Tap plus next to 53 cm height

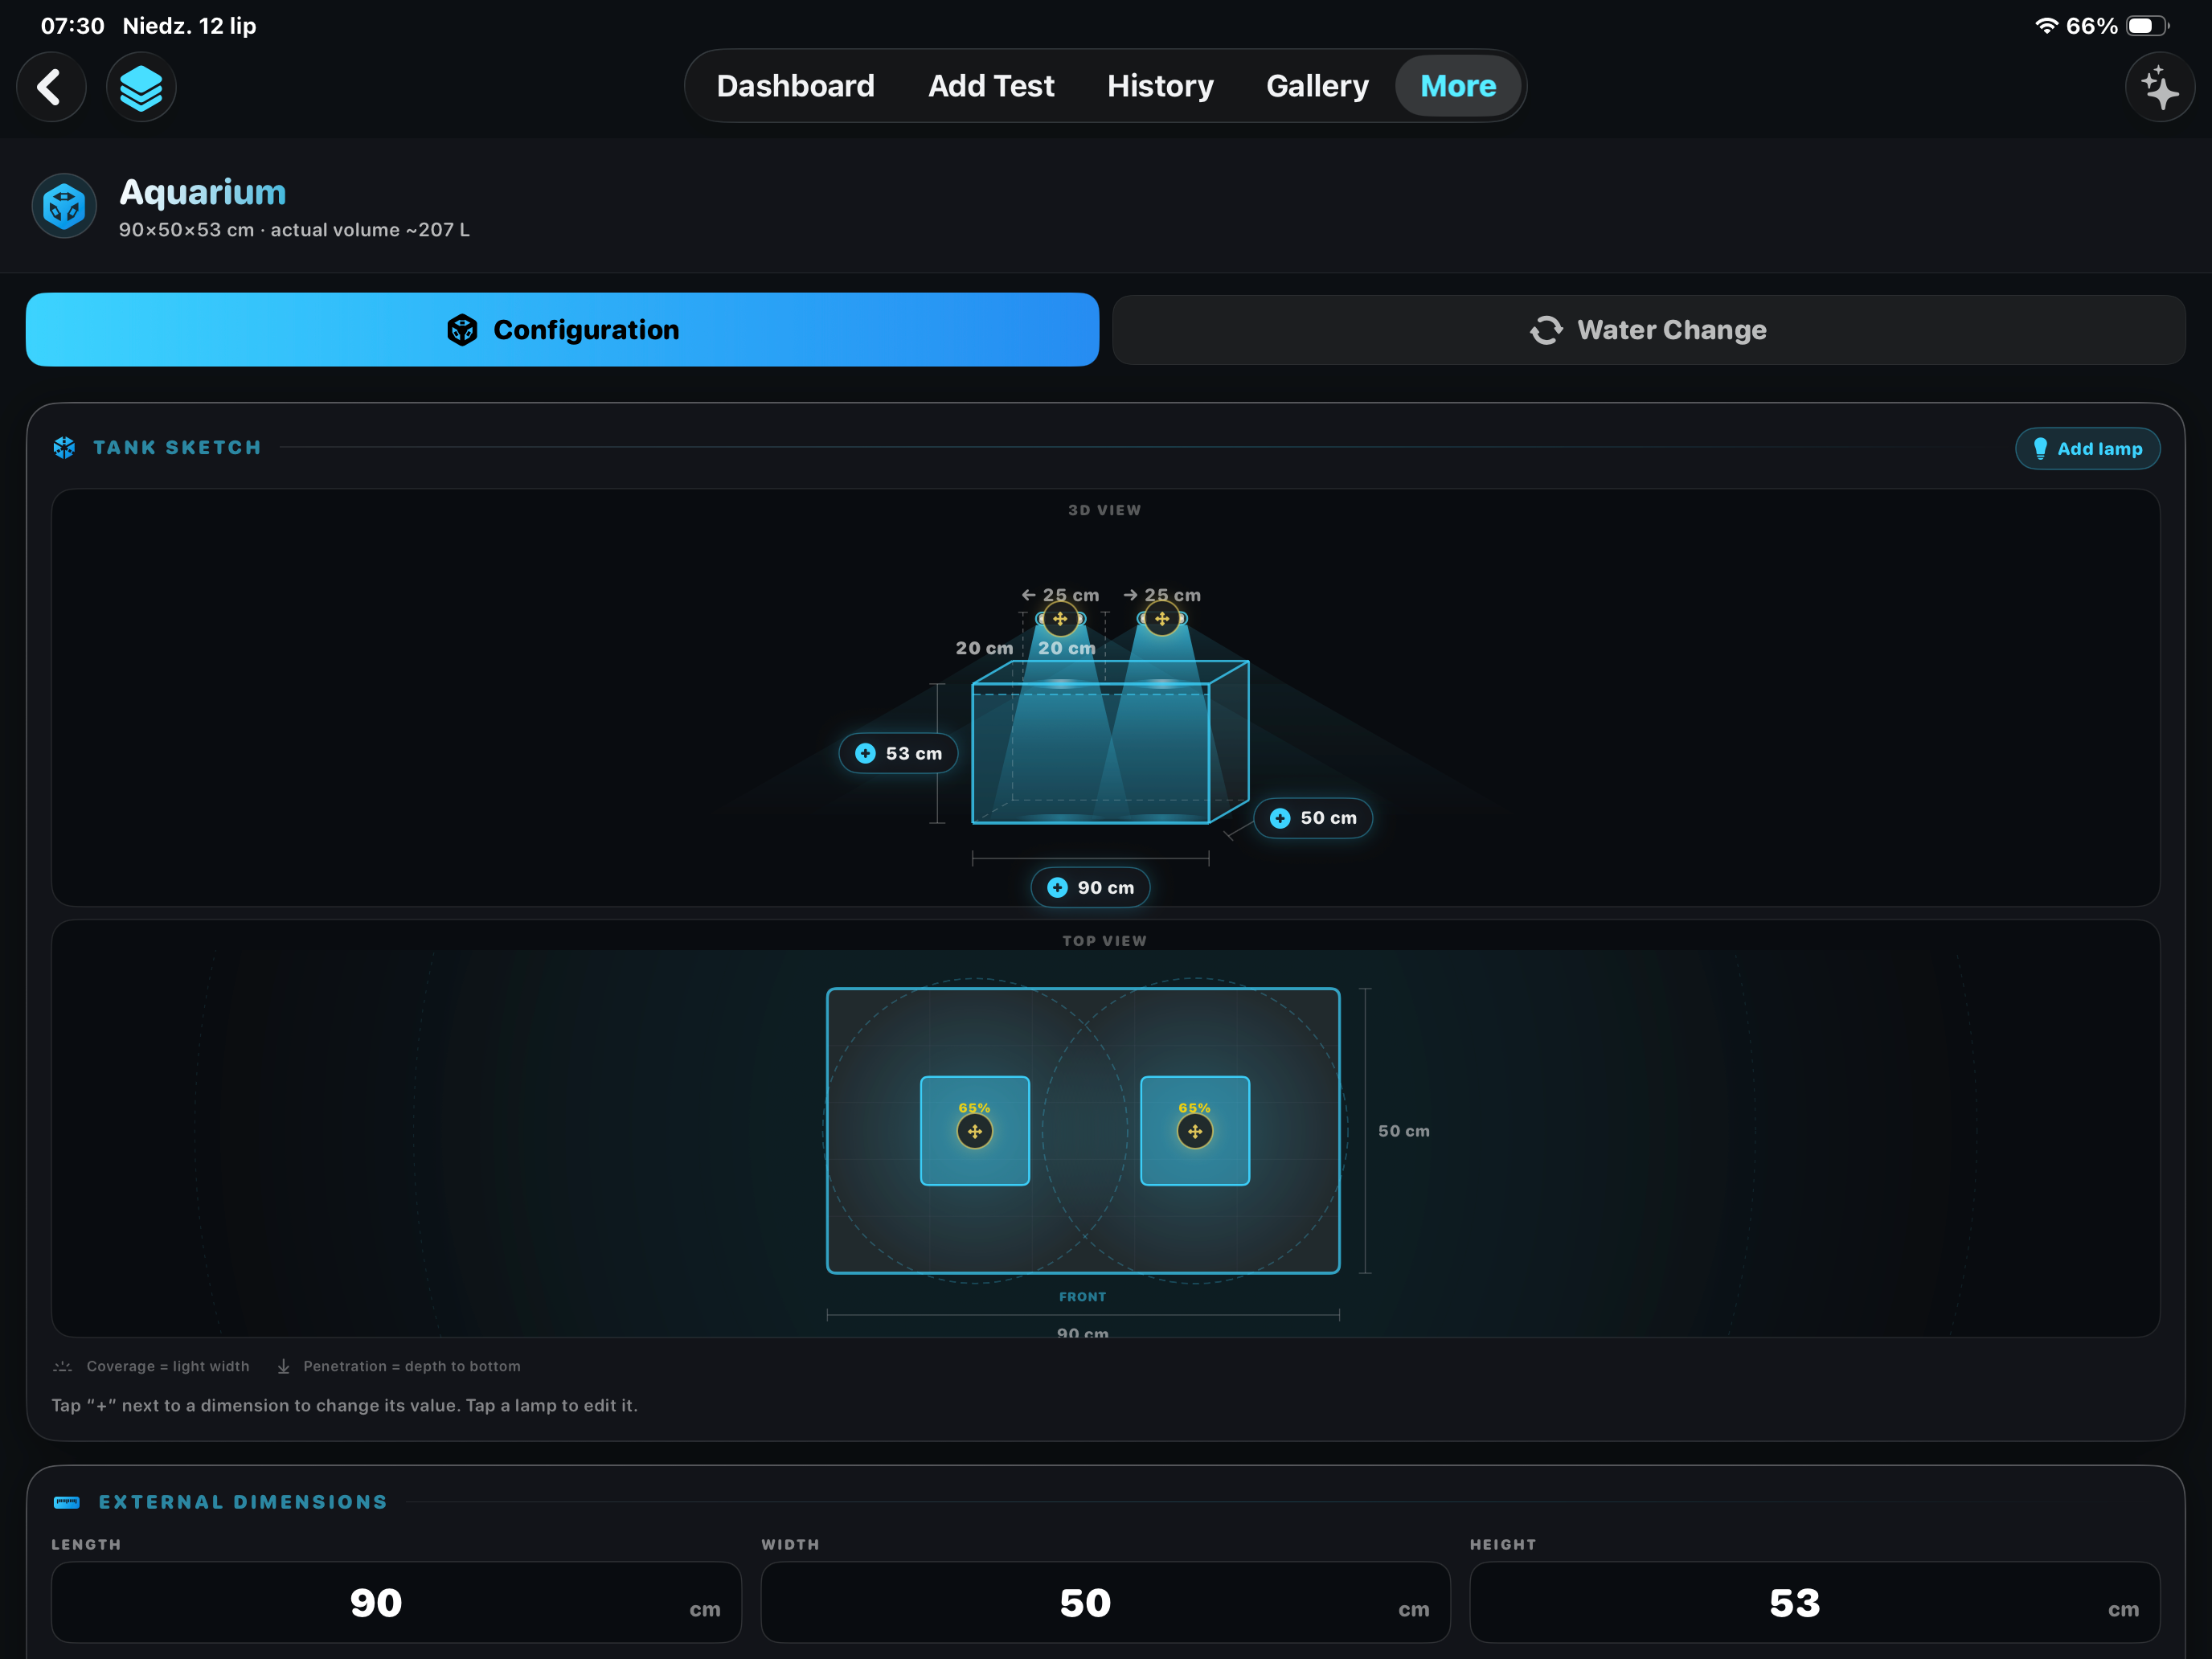(866, 753)
